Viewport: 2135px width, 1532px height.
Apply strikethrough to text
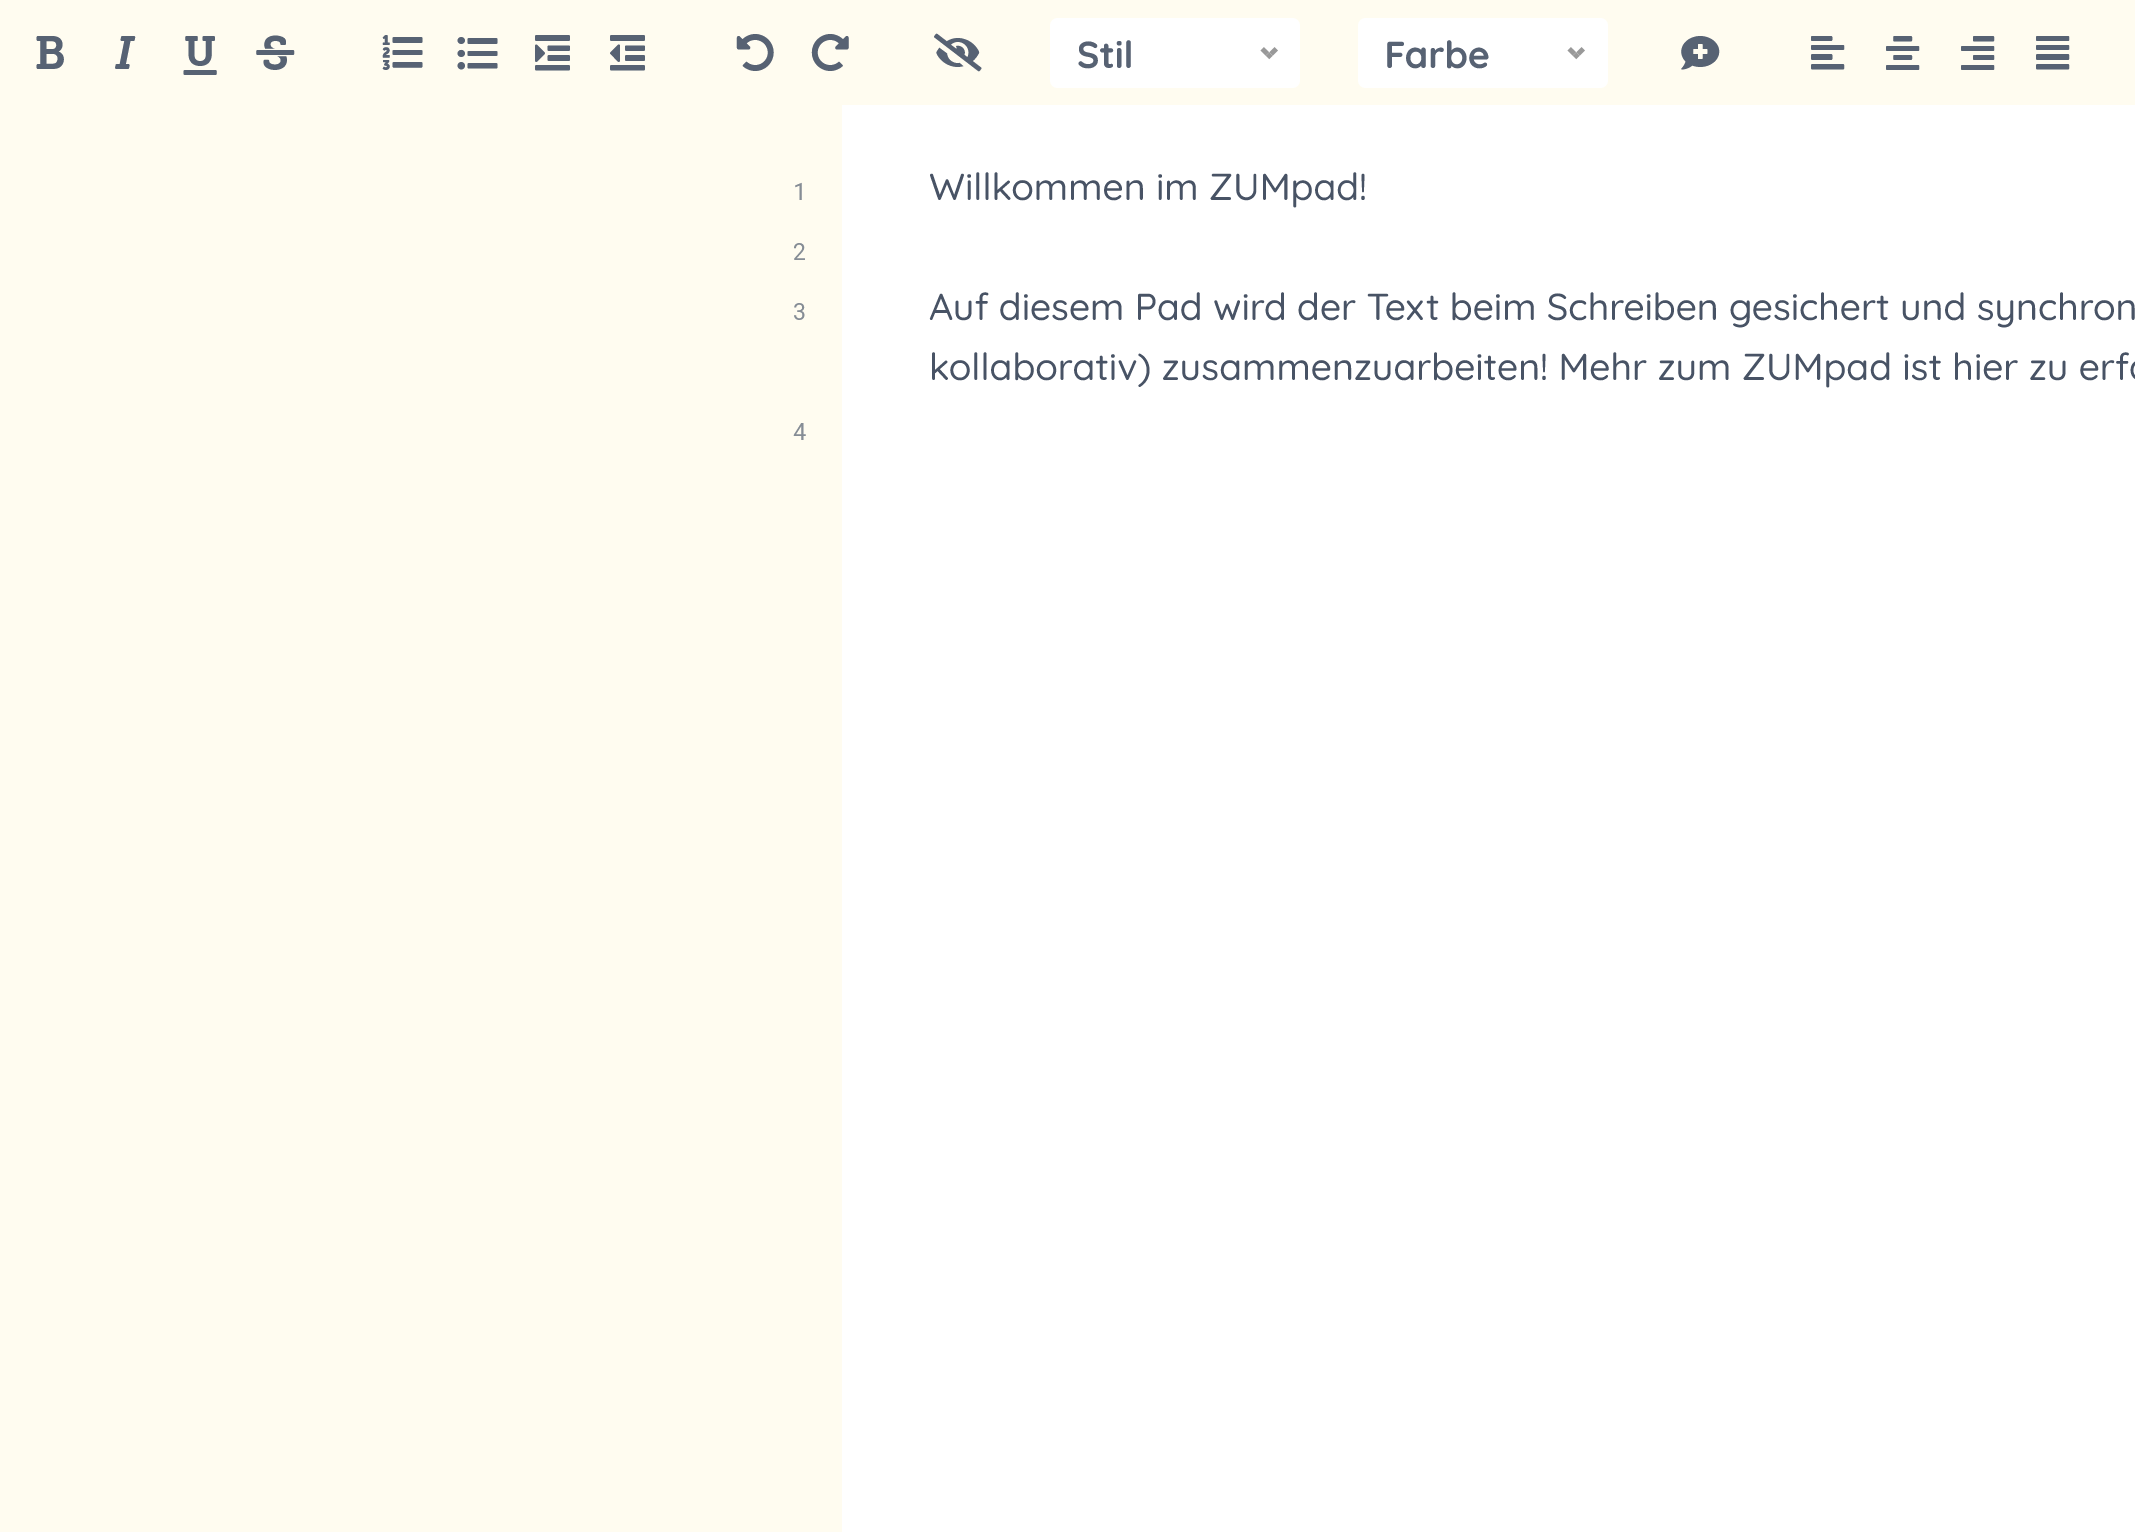275,53
